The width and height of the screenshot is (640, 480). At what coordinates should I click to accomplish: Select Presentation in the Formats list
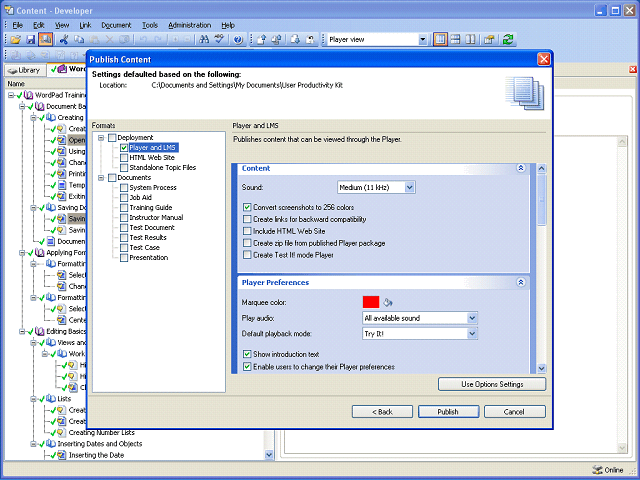pyautogui.click(x=149, y=258)
